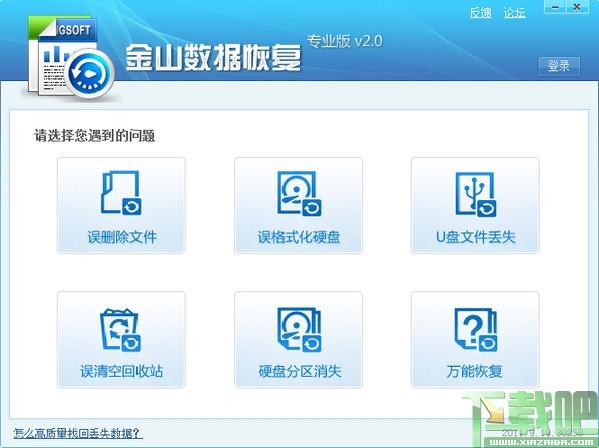
Task: Choose the U盘文件丢失 label
Action: point(476,237)
